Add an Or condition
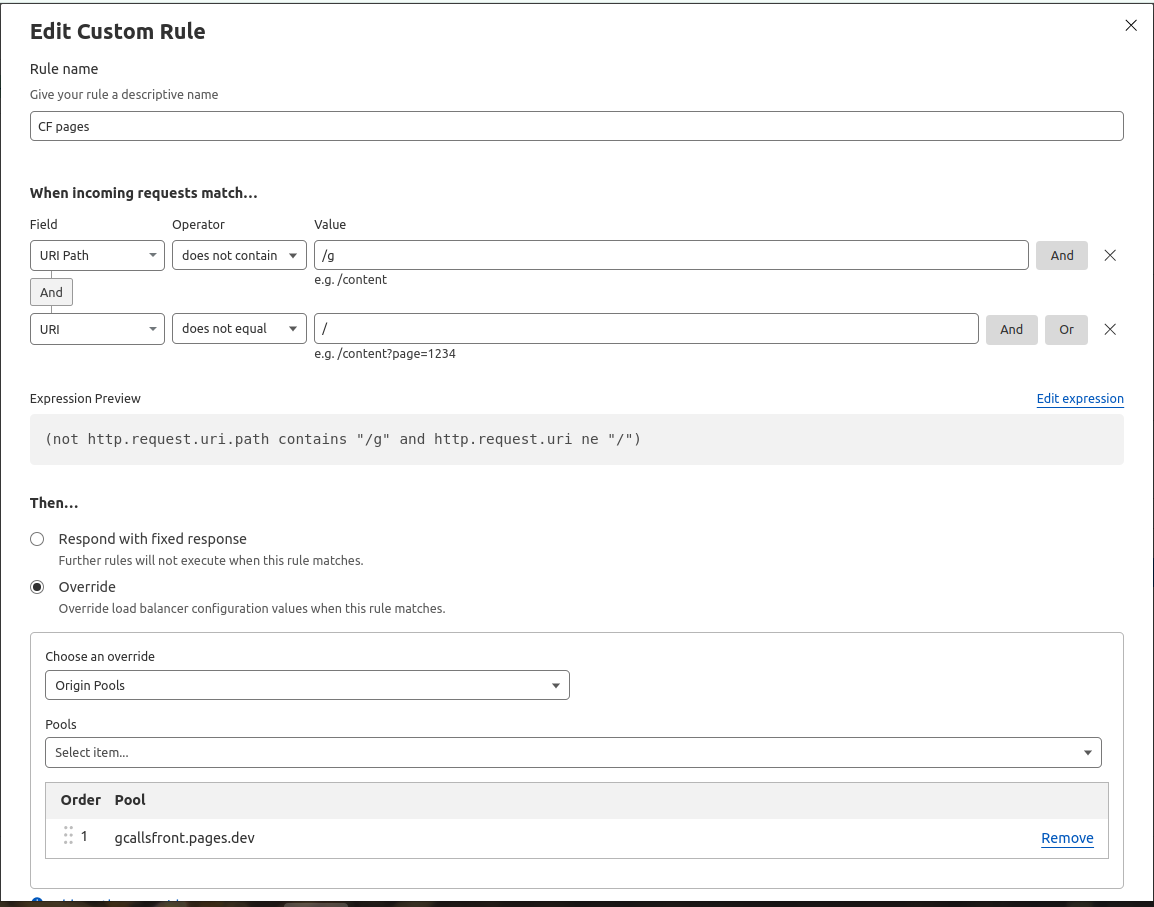Screen dimensions: 1154x907 tap(1066, 329)
